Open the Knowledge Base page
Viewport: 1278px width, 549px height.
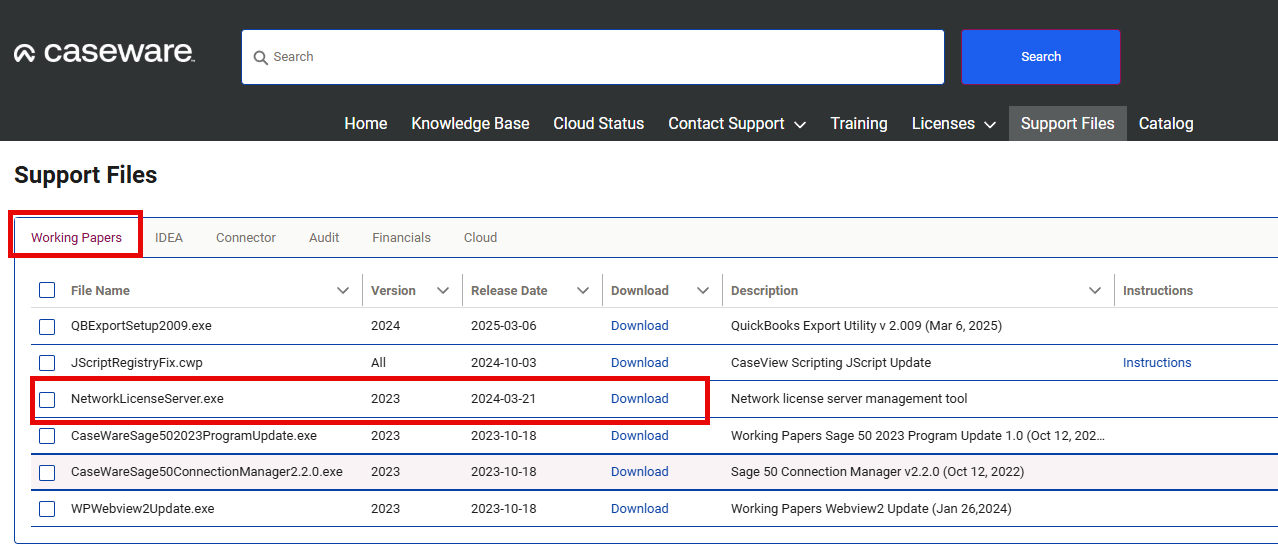pos(470,124)
